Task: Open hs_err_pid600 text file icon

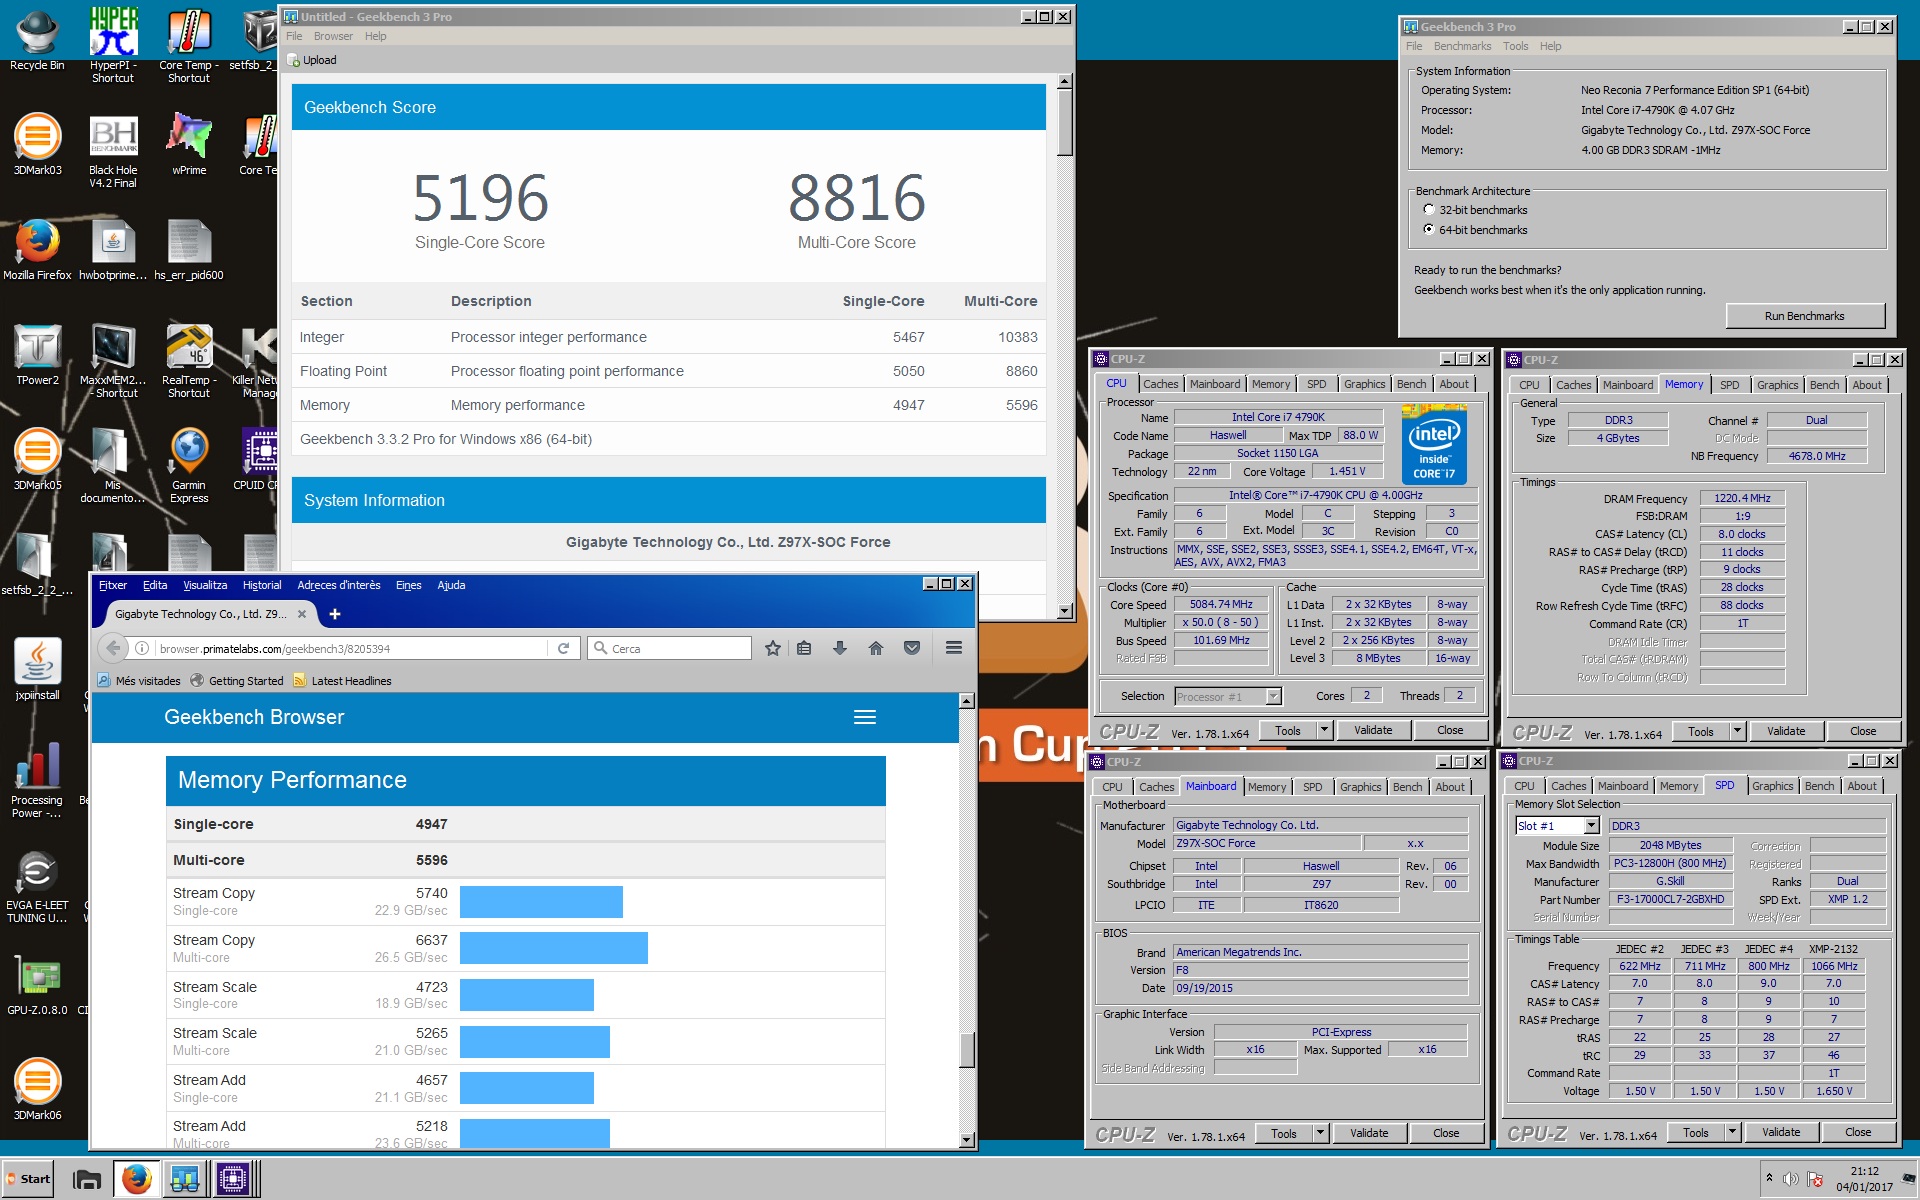Action: [x=189, y=250]
